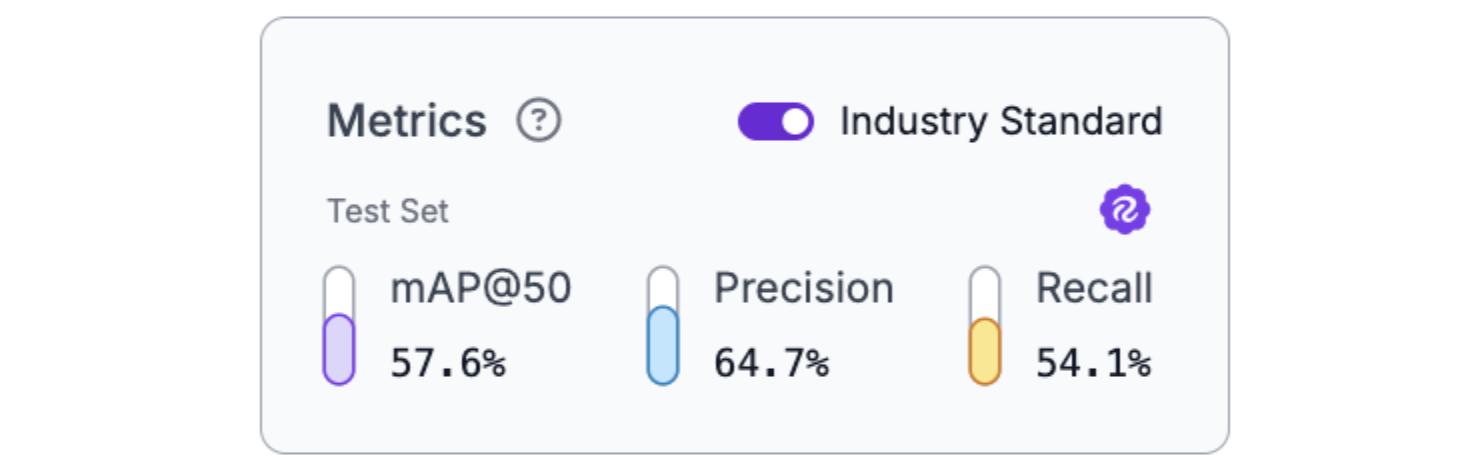Click the Metrics heading
1468x466 pixels.
pyautogui.click(x=407, y=122)
